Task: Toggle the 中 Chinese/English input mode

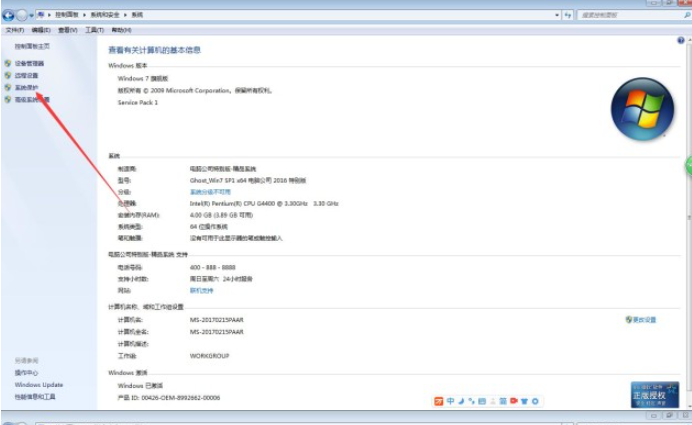Action: [x=450, y=401]
